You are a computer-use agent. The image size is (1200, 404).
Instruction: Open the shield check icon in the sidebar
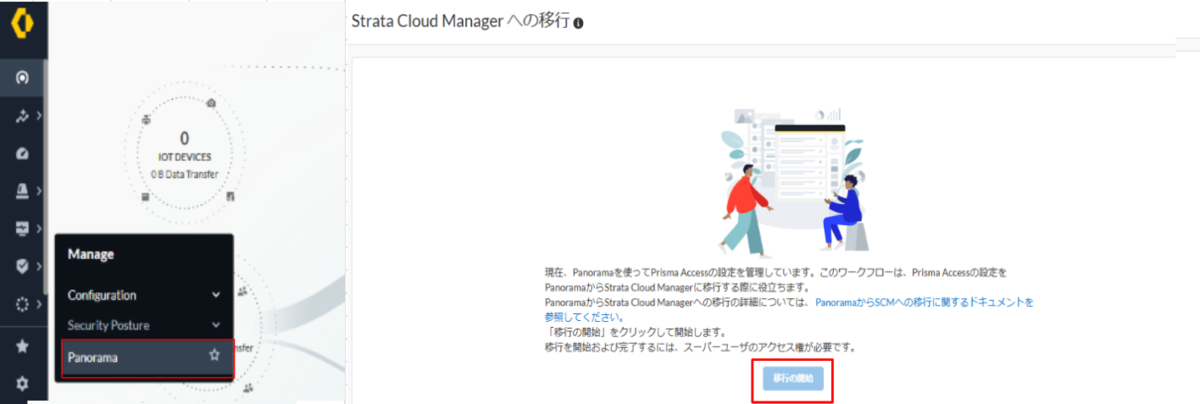click(x=22, y=266)
